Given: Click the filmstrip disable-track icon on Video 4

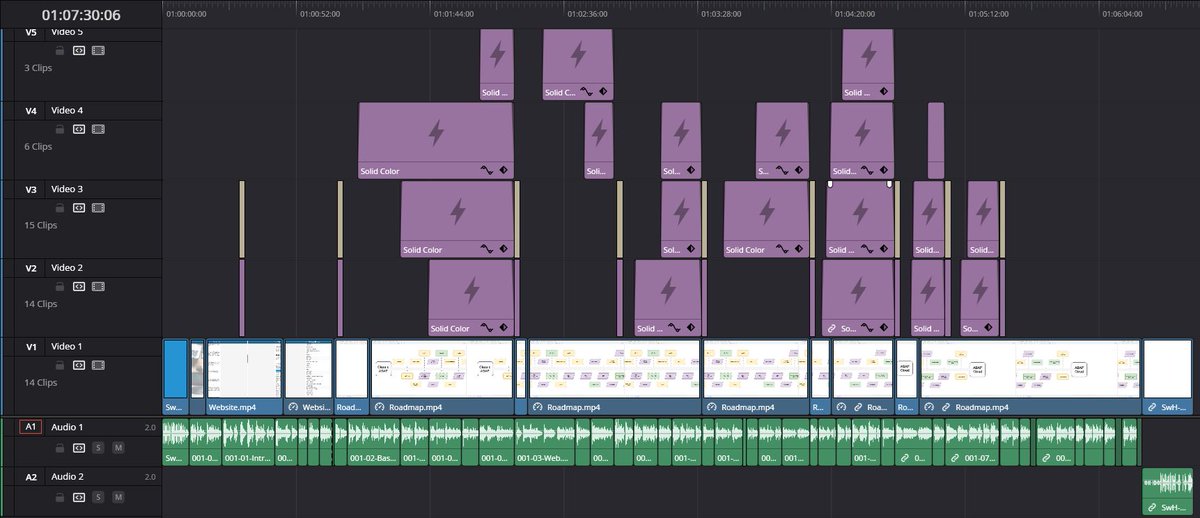Looking at the screenshot, I should (x=98, y=128).
